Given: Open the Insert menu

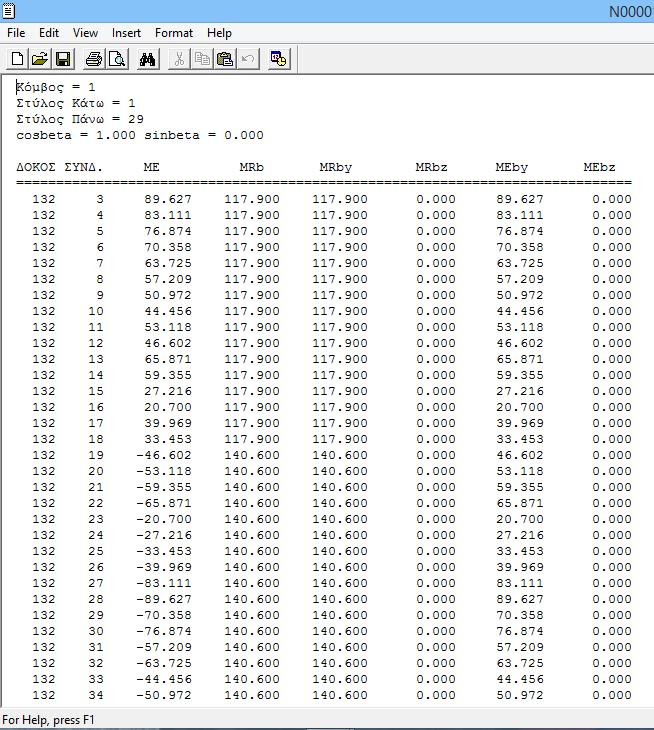Looking at the screenshot, I should (126, 33).
